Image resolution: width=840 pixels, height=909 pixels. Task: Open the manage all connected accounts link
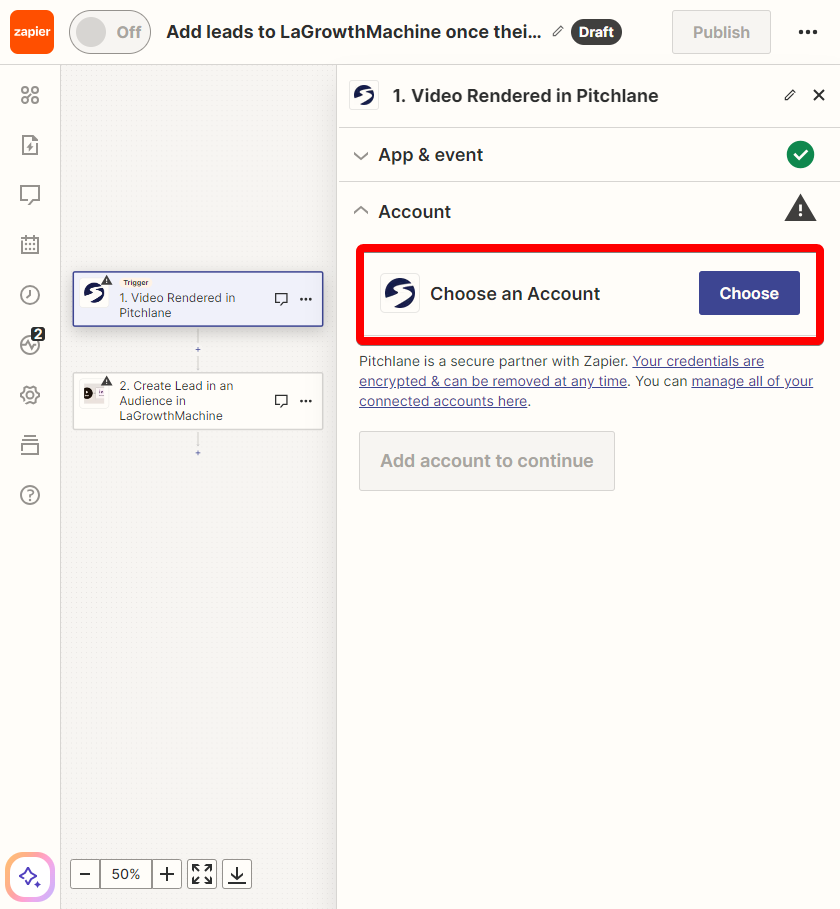click(x=586, y=391)
